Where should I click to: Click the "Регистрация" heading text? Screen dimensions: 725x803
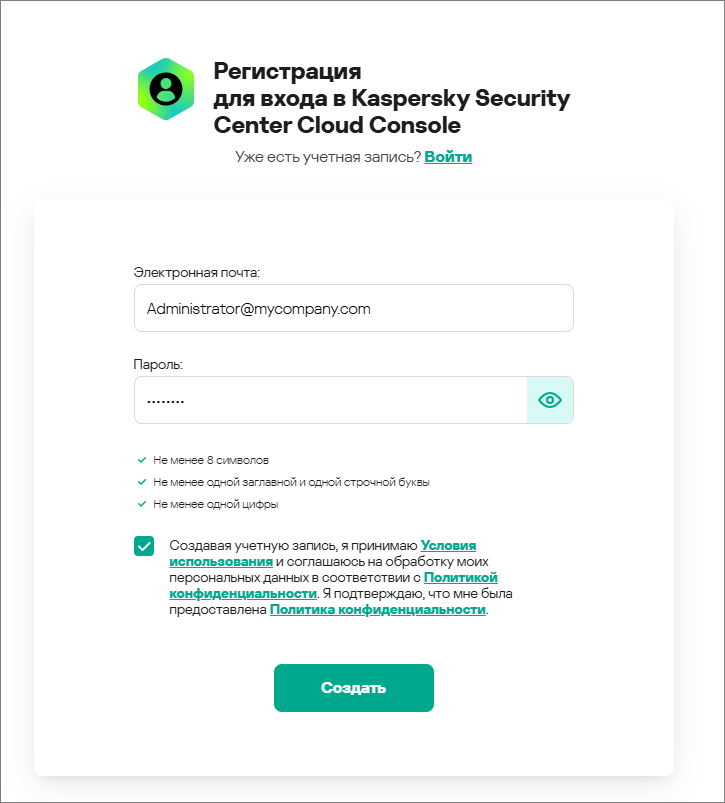coord(287,72)
